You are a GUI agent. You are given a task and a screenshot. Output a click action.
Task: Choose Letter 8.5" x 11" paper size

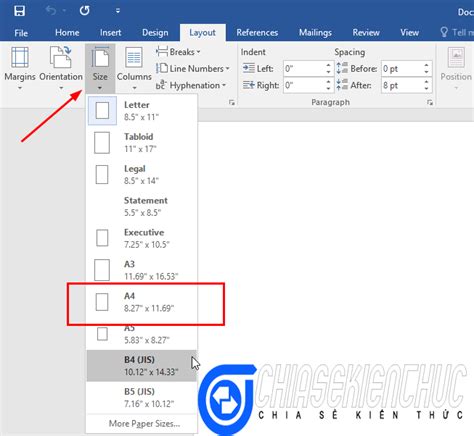142,111
